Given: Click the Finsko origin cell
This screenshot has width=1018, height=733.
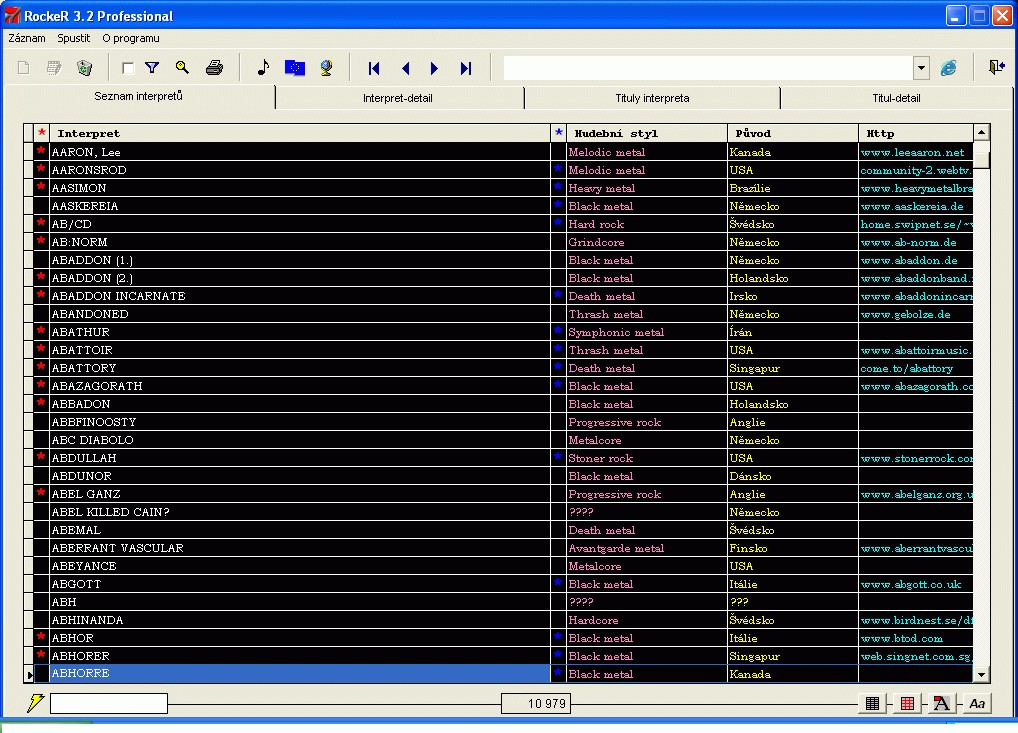Looking at the screenshot, I should pyautogui.click(x=793, y=548).
